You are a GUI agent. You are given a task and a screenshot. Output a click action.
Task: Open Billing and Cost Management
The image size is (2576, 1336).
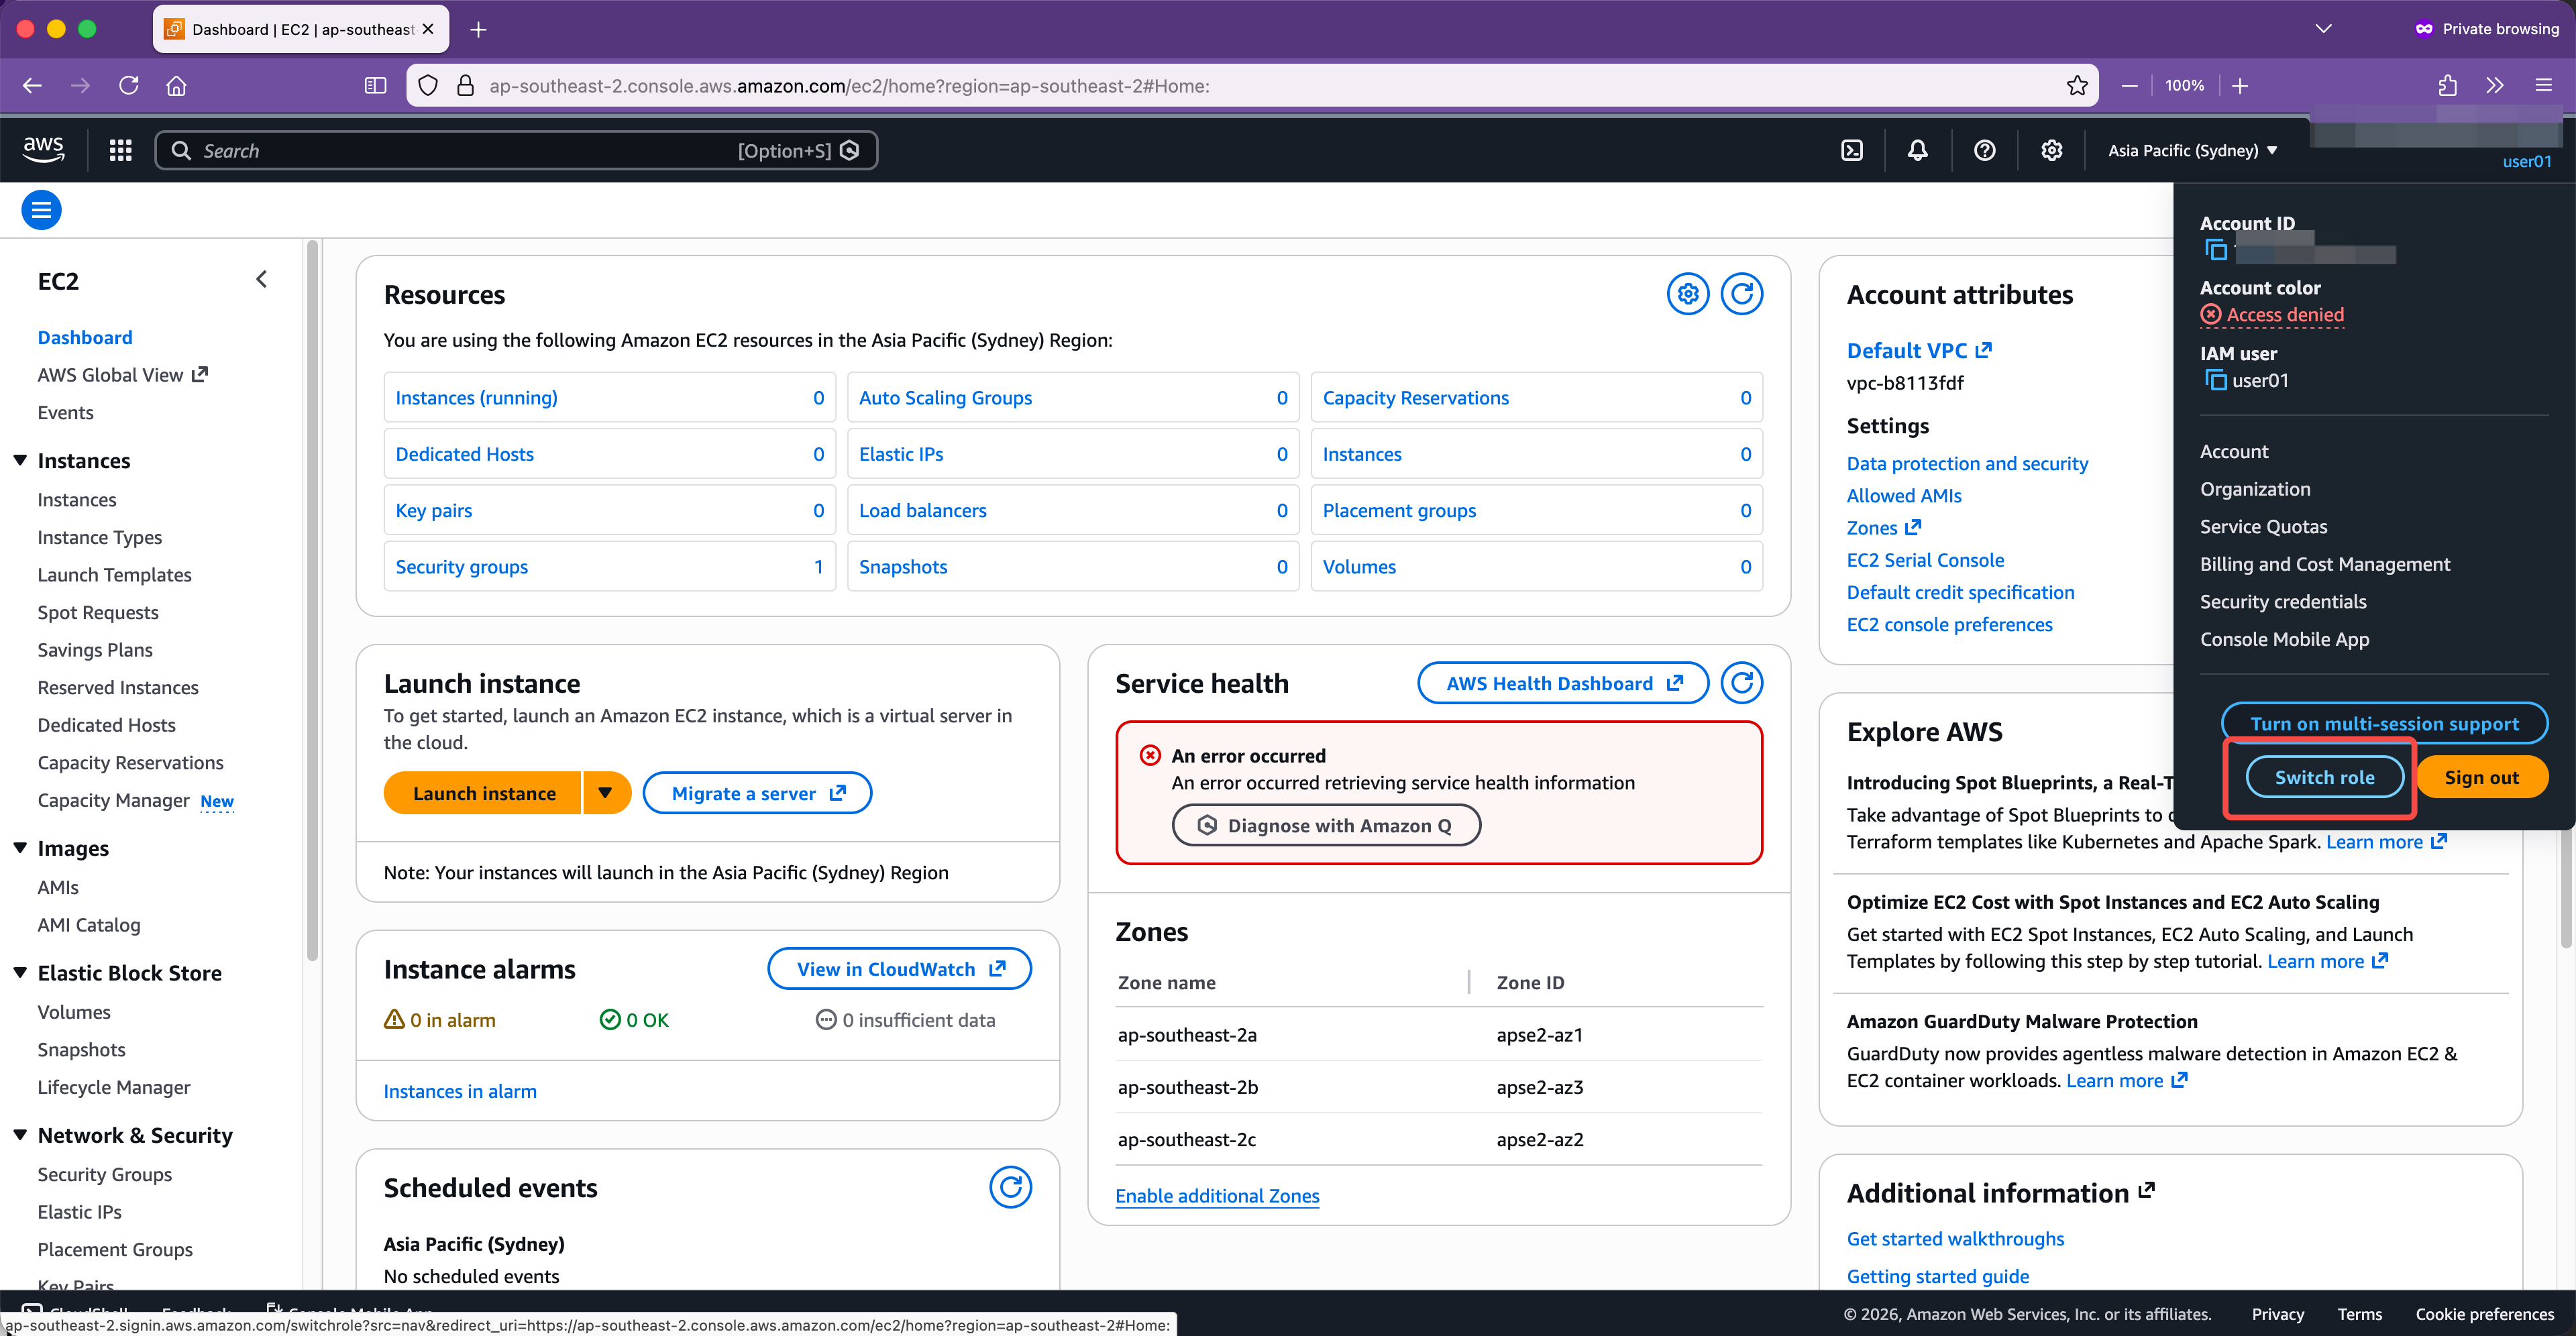pyautogui.click(x=2324, y=564)
